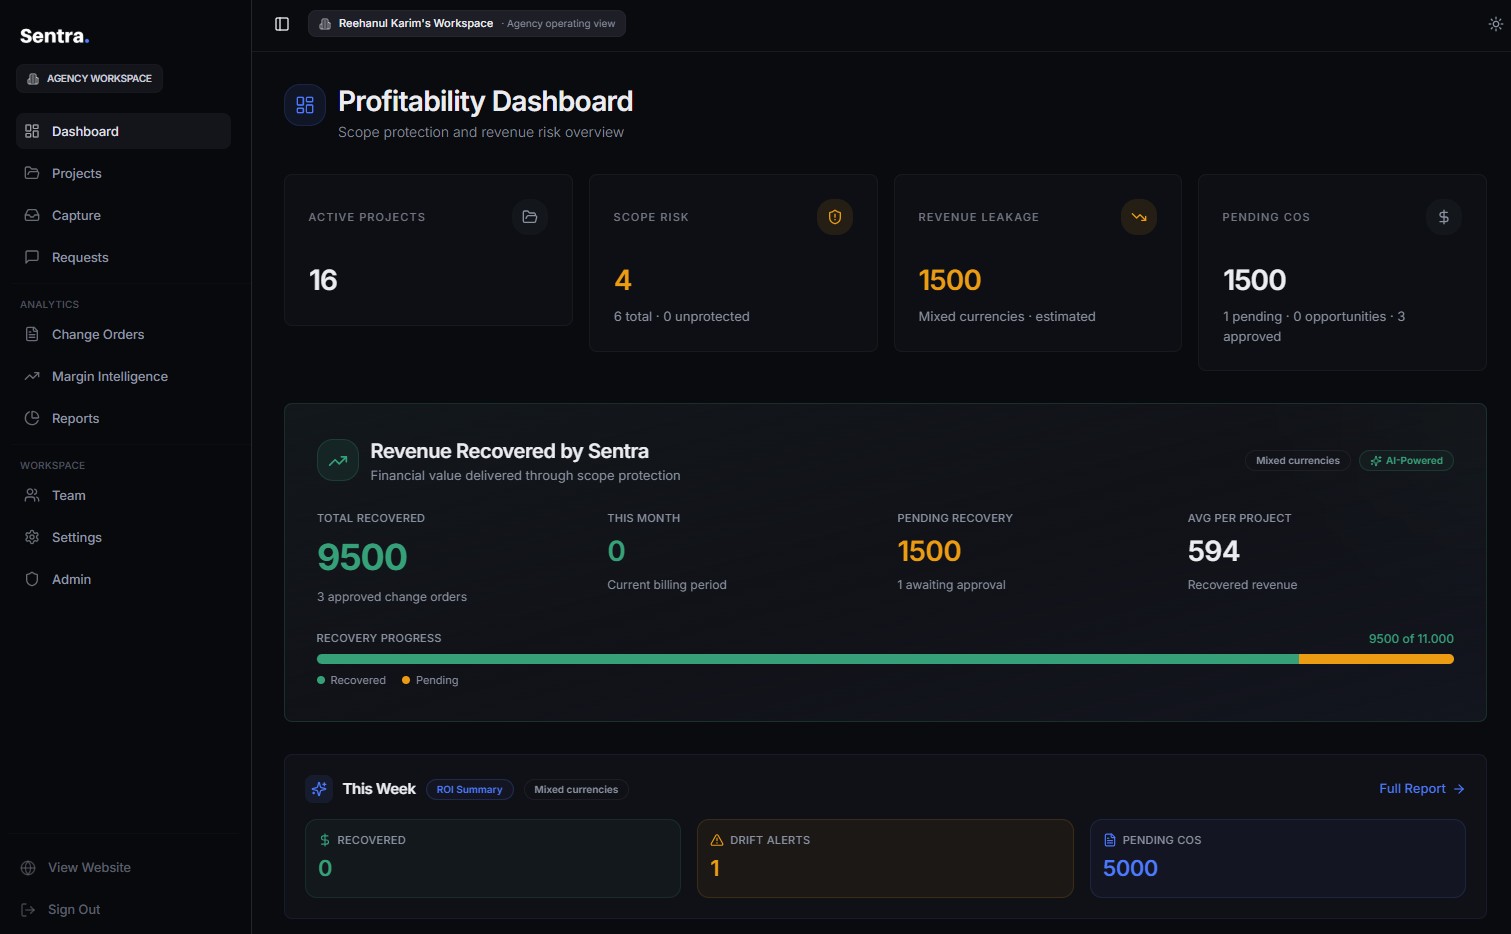Click the dollar icon in Recovered card
Viewport: 1511px width, 934px height.
[x=324, y=840]
